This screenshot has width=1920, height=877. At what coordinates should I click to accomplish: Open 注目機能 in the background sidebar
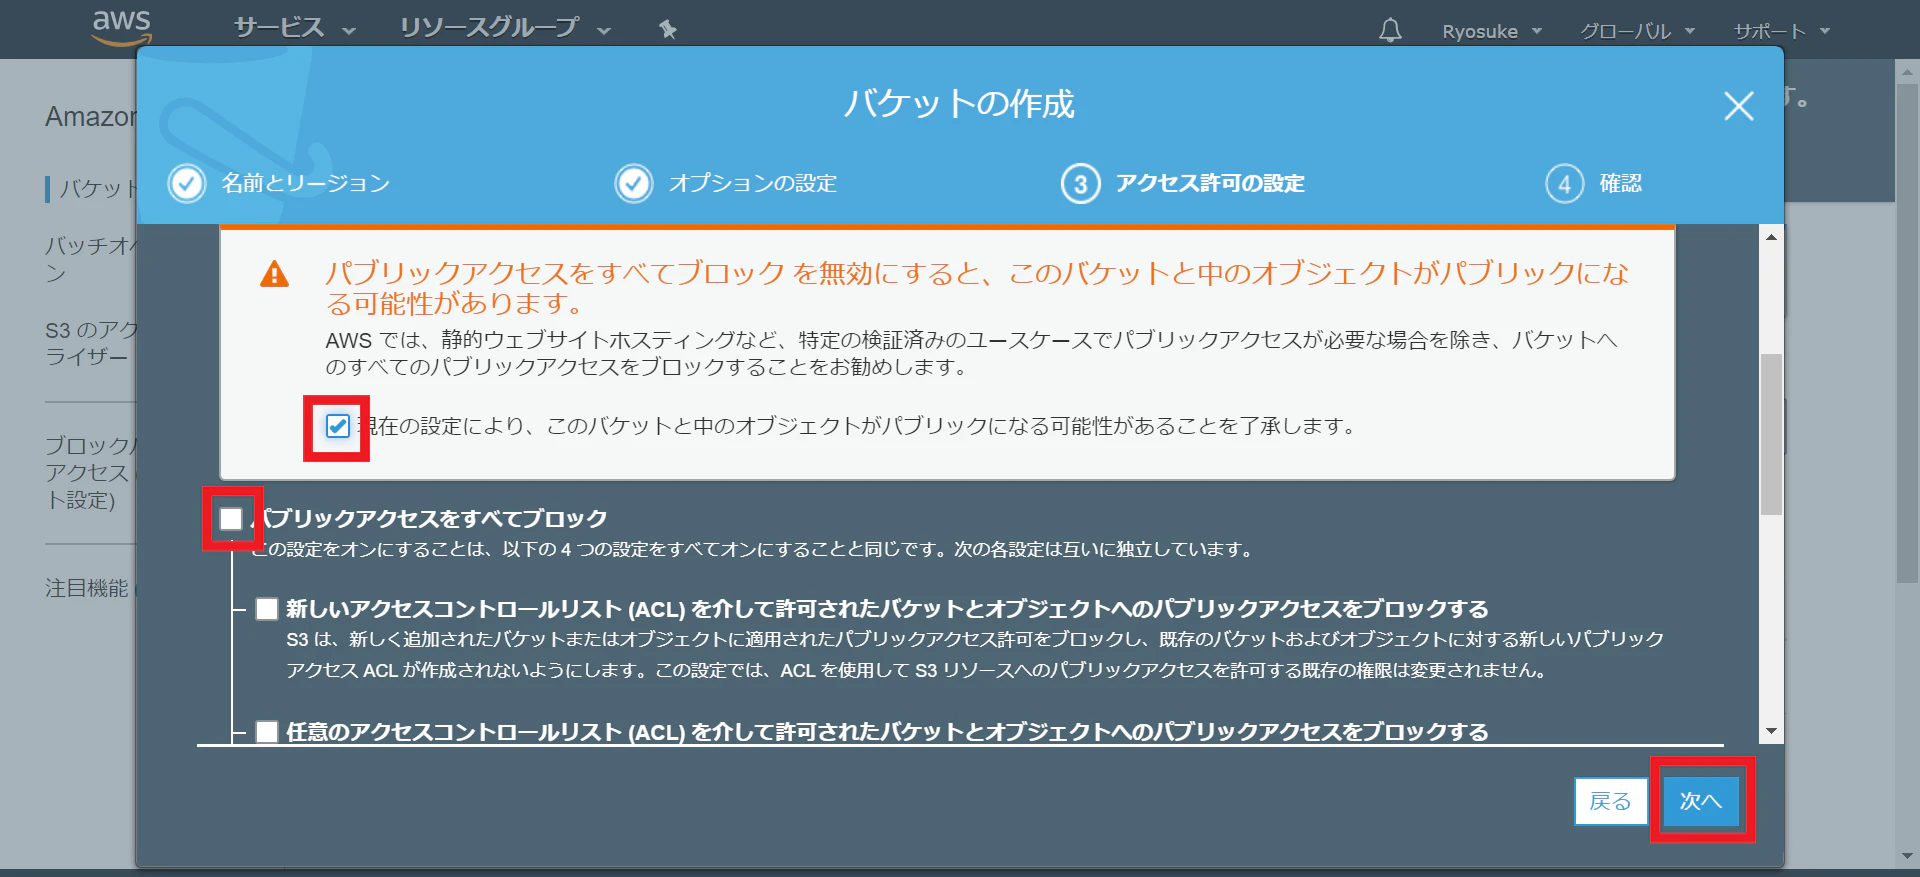pos(90,588)
